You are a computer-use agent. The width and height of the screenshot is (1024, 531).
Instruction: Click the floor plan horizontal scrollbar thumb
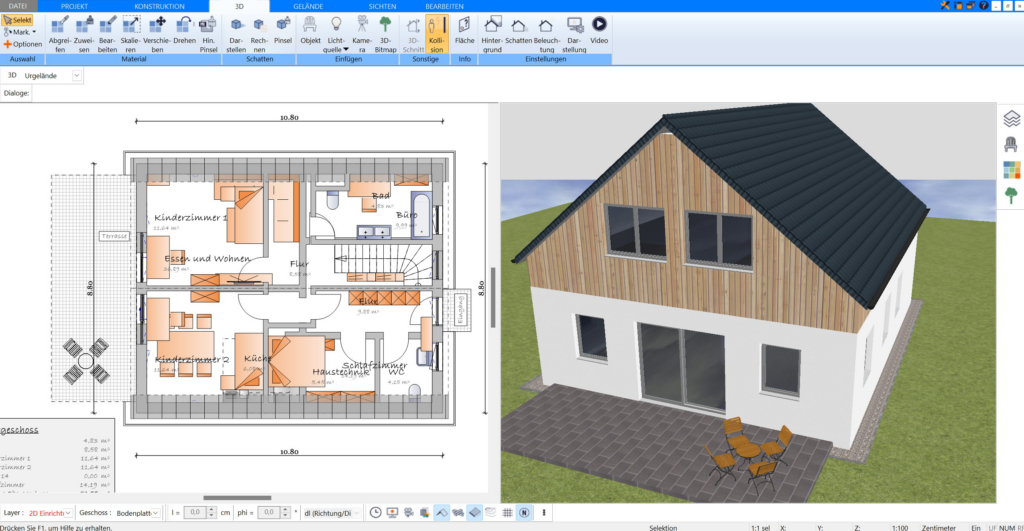coord(237,498)
